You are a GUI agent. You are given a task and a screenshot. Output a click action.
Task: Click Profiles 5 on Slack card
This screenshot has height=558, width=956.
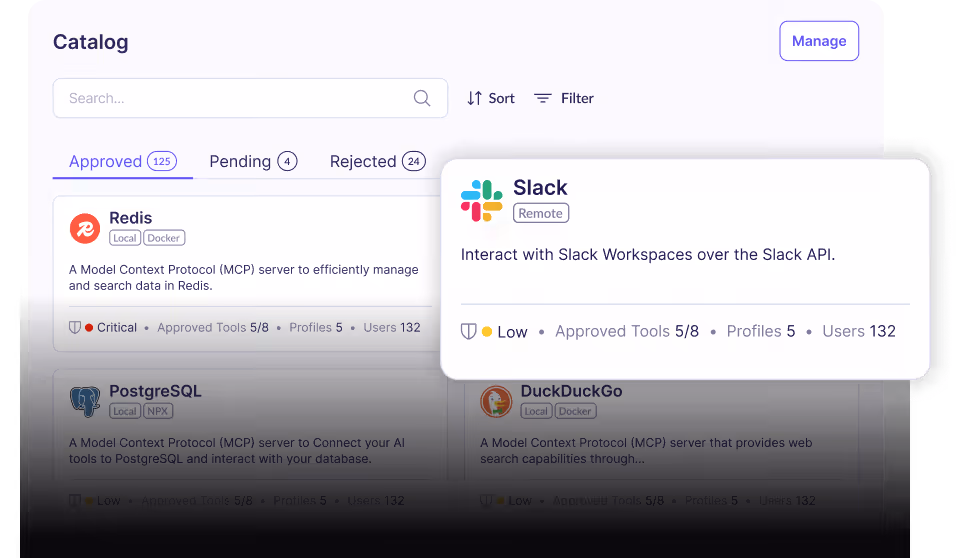click(761, 331)
